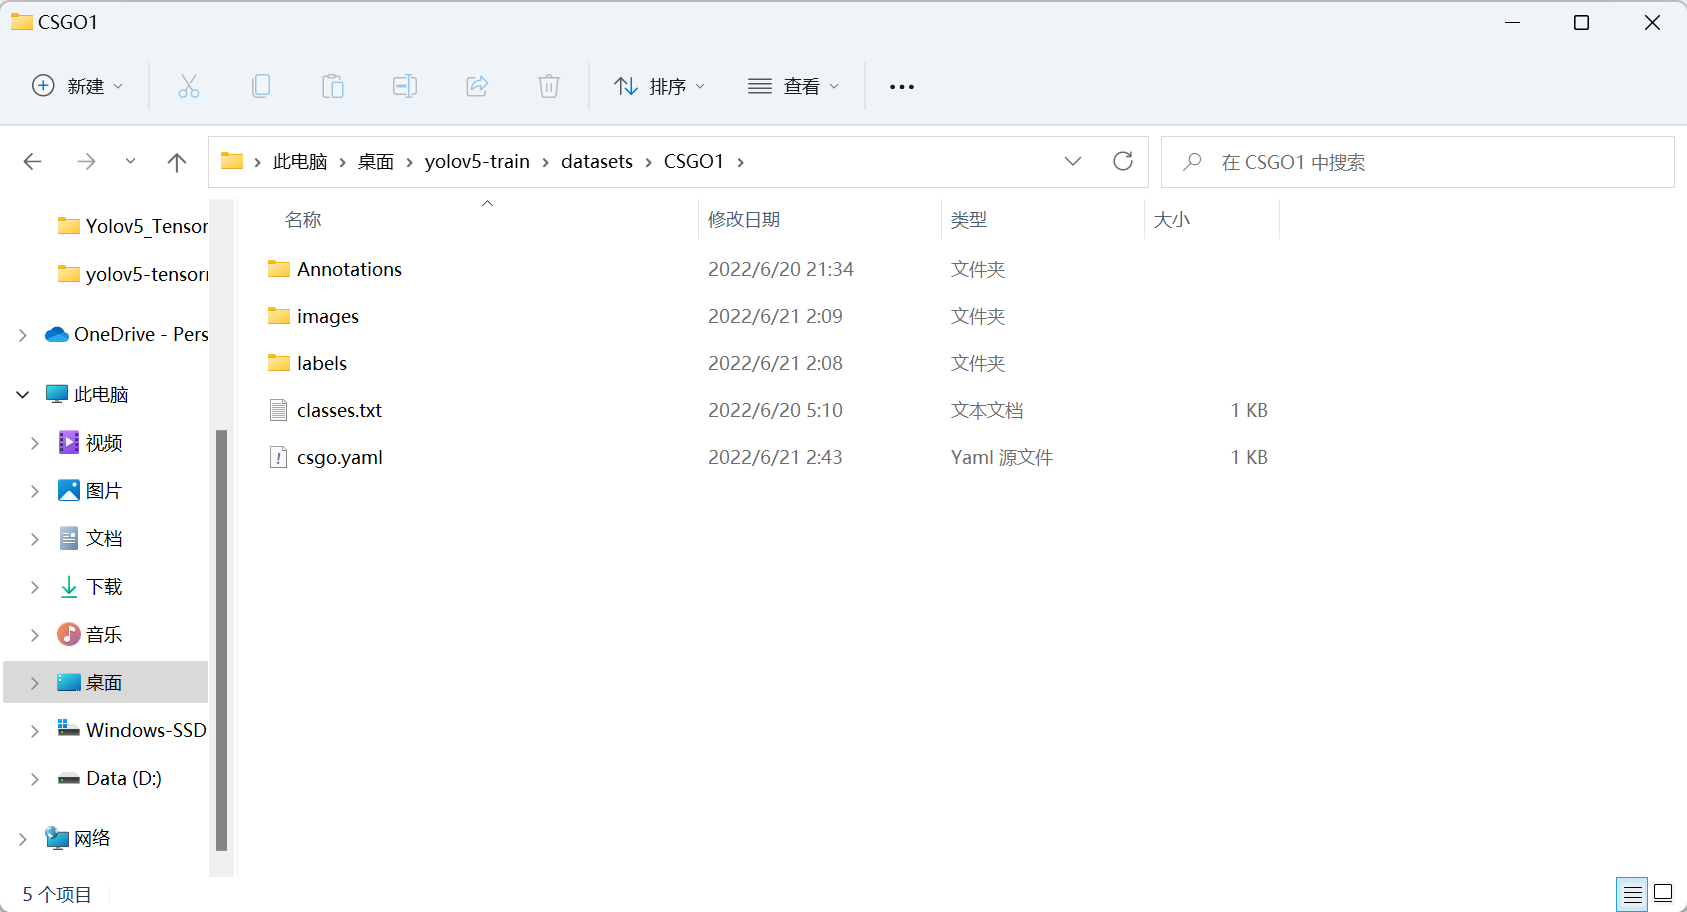The height and width of the screenshot is (912, 1687).
Task: Select 文档 in navigation pane
Action: point(104,538)
